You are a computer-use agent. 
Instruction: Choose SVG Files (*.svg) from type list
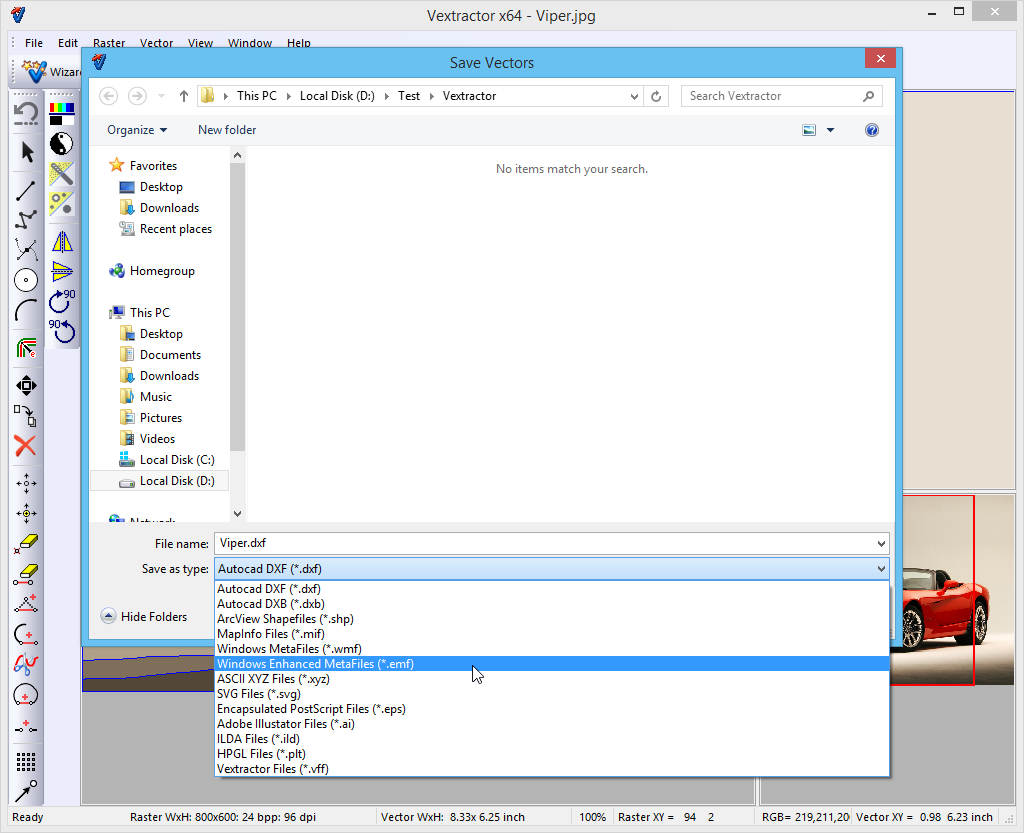[259, 694]
